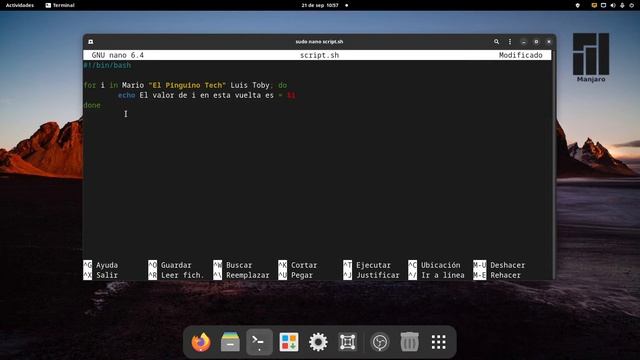This screenshot has width=640, height=360.
Task: Click the word echo in the script
Action: click(x=127, y=95)
